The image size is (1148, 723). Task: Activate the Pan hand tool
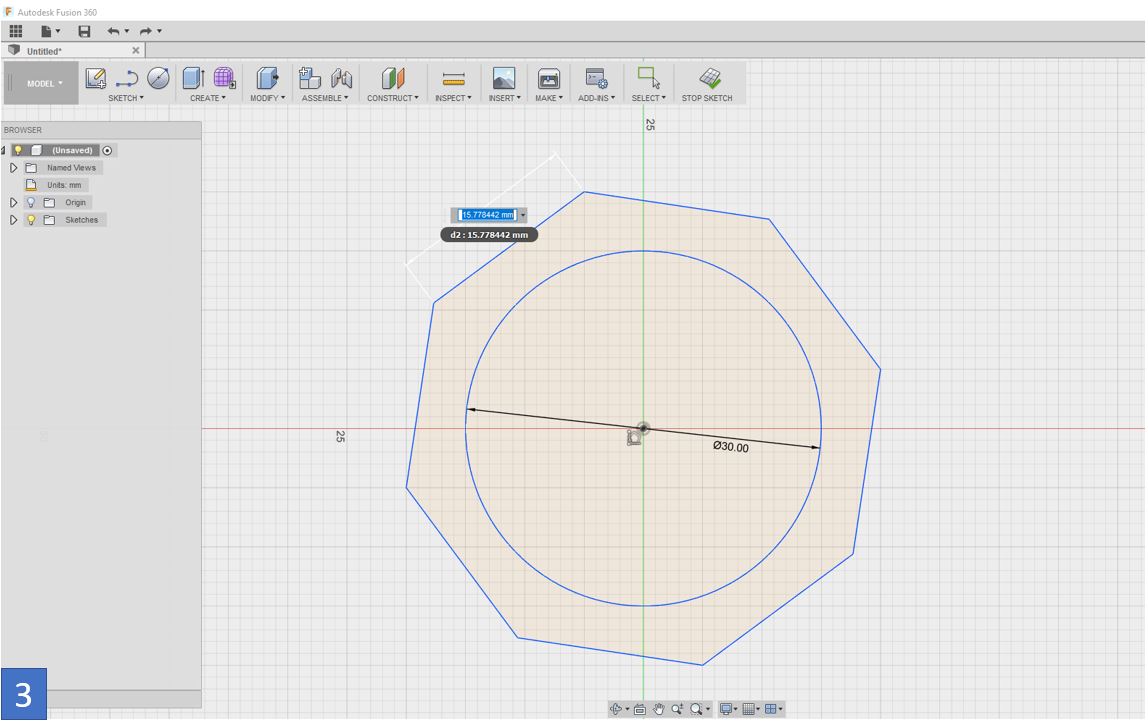[x=659, y=708]
